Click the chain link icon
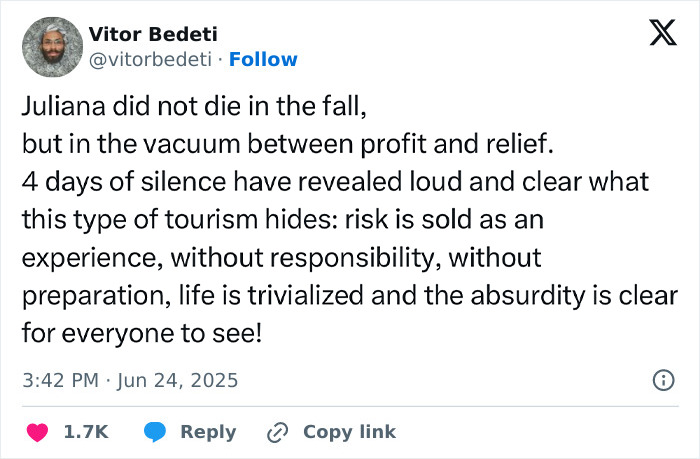The height and width of the screenshot is (459, 700). tap(277, 432)
